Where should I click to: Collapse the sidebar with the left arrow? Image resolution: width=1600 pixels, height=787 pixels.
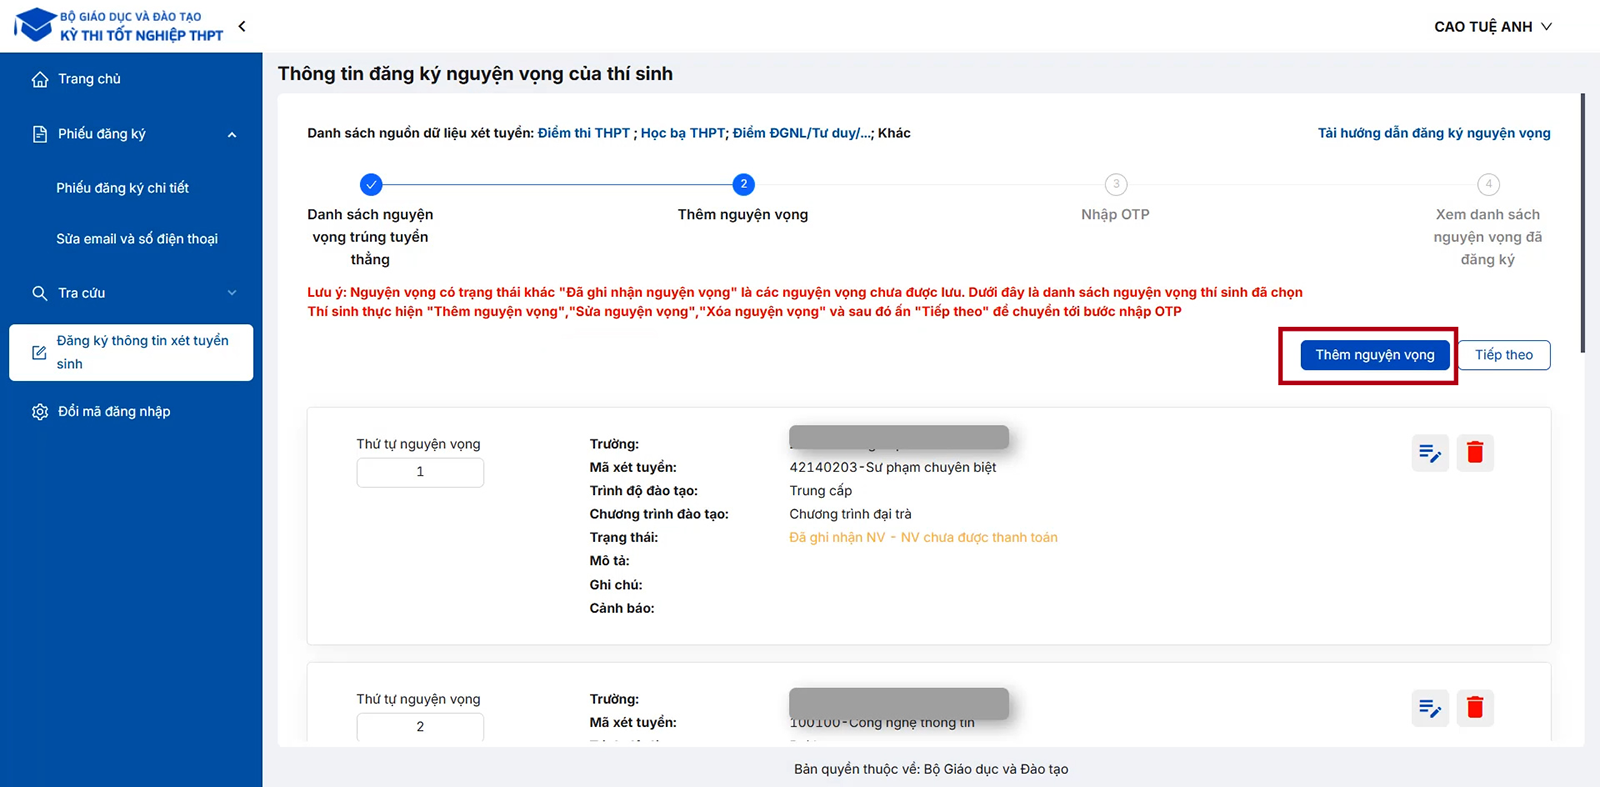pyautogui.click(x=242, y=26)
